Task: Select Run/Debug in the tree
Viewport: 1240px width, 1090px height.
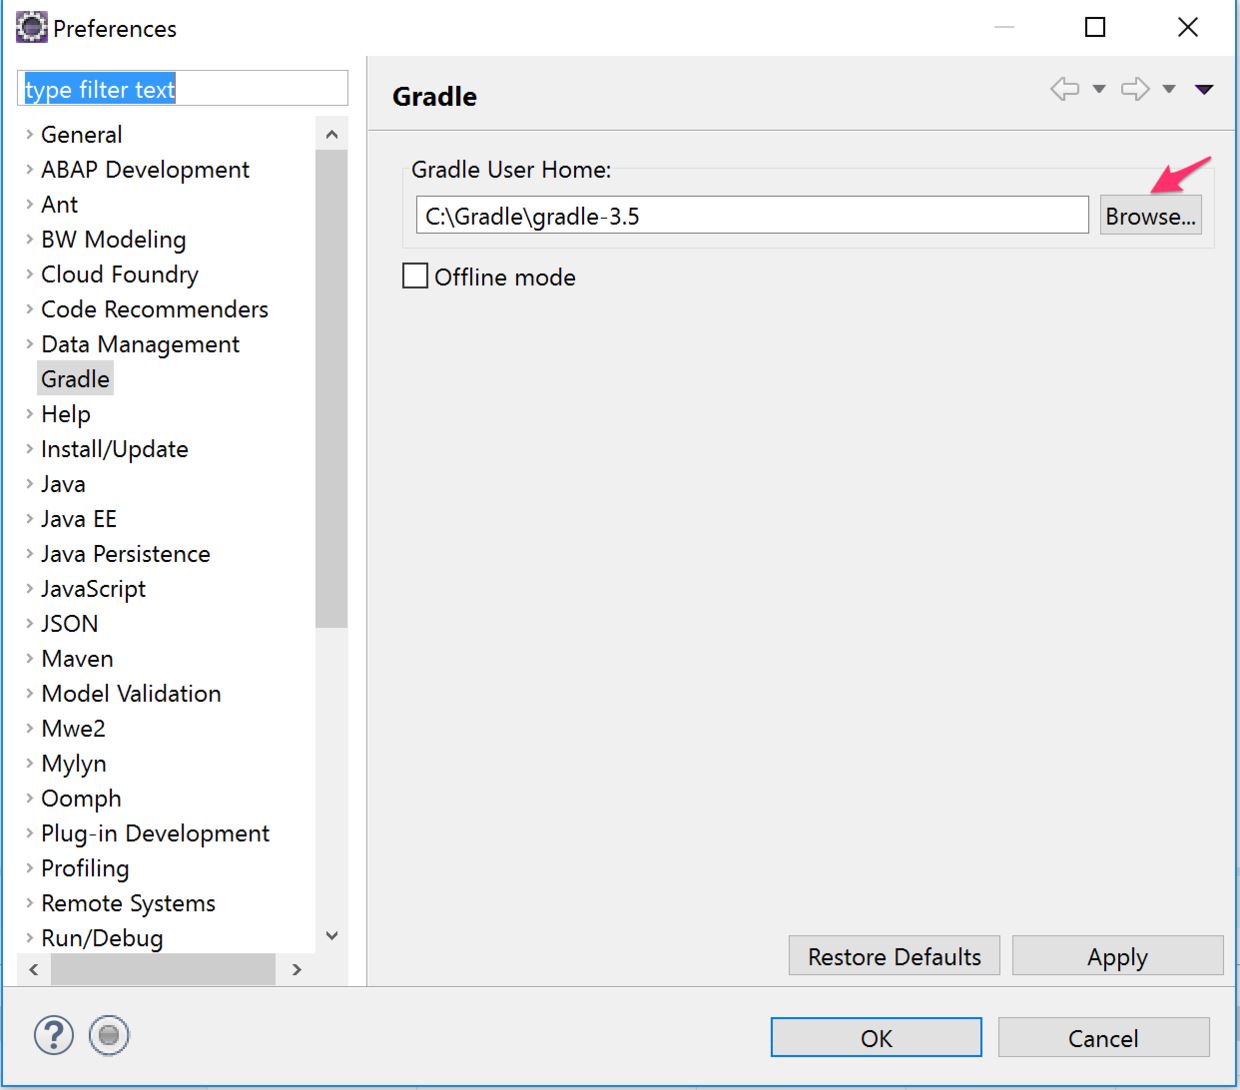Action: [x=102, y=938]
